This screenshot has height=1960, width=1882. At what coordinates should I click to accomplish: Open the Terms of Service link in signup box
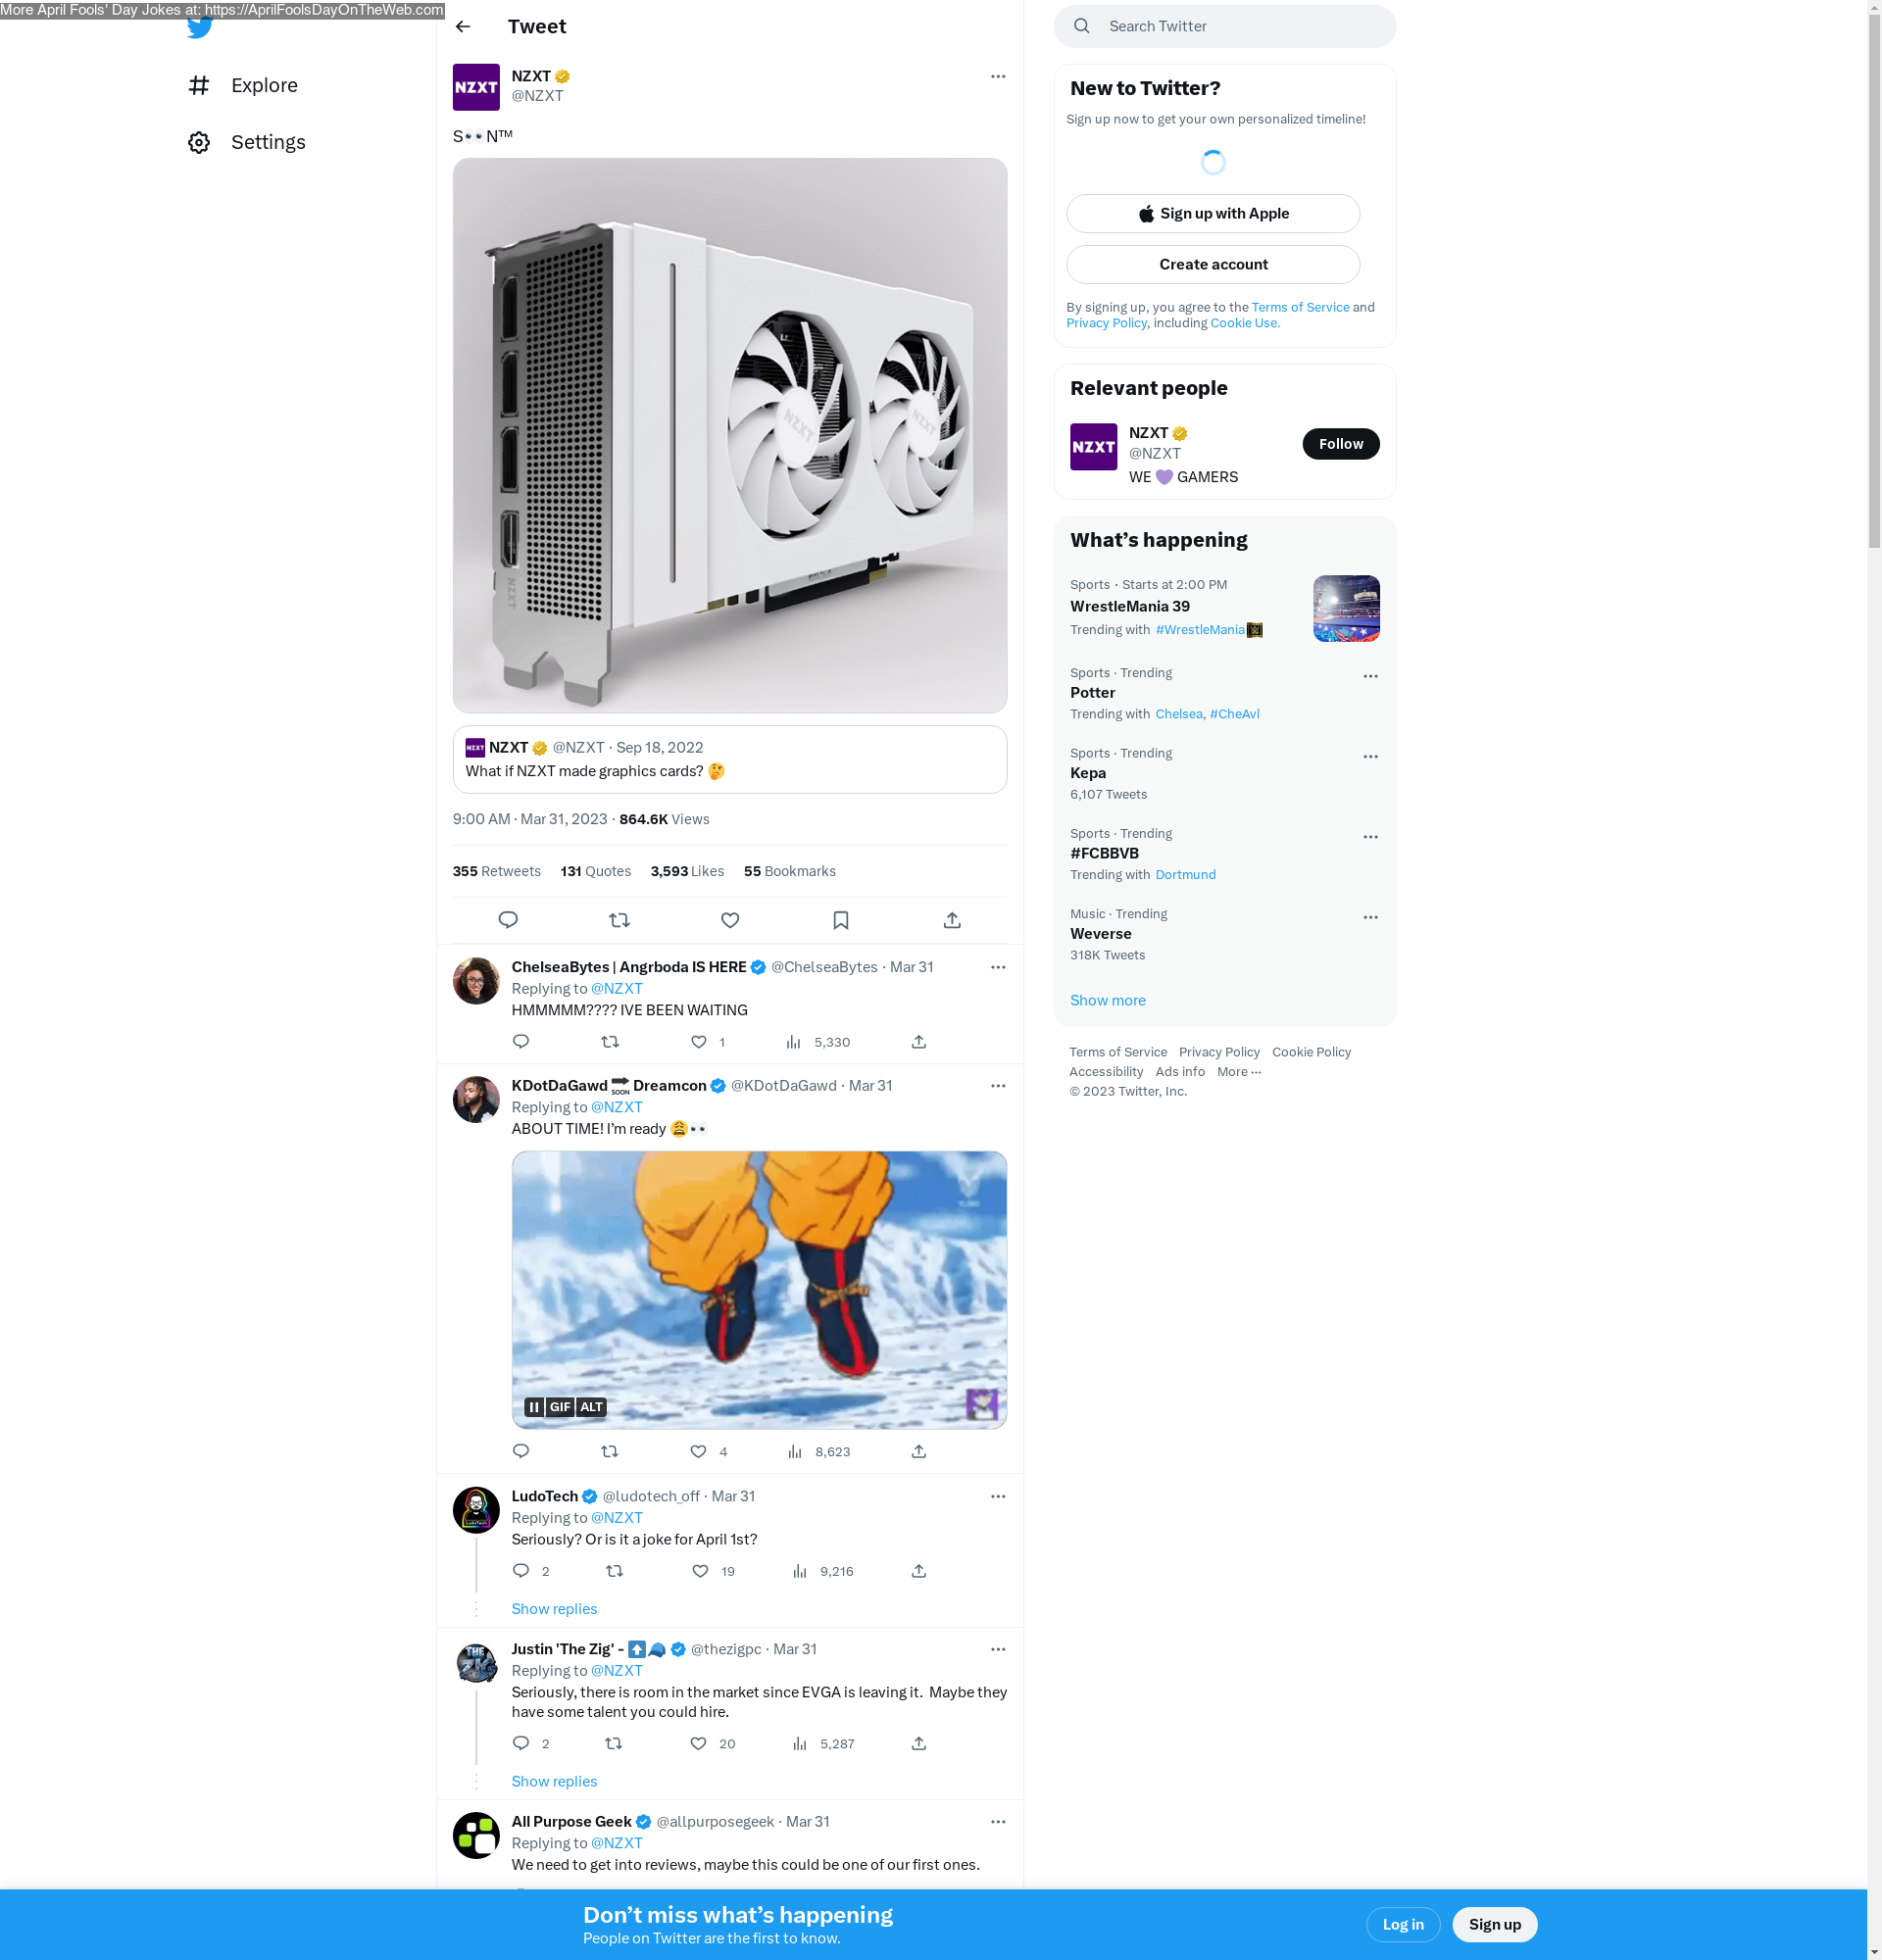pos(1300,307)
